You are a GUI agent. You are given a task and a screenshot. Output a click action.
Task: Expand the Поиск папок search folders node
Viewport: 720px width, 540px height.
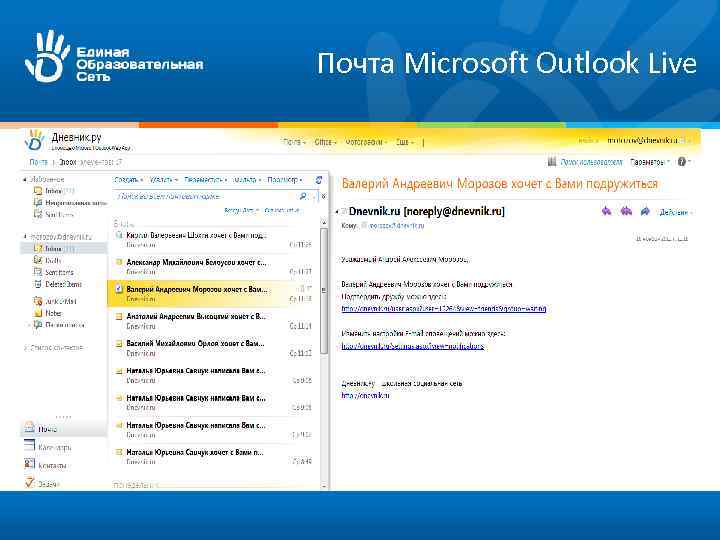[29, 325]
